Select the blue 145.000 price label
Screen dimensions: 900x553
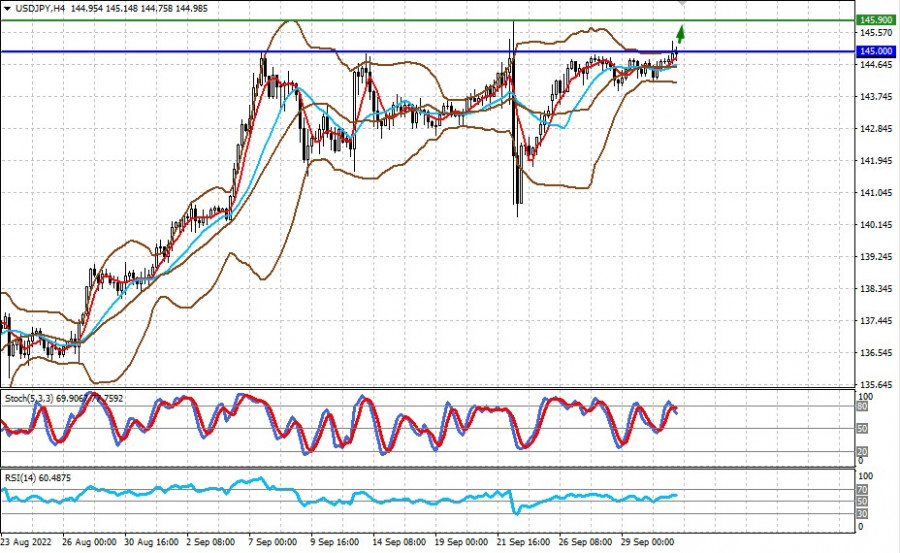coord(876,52)
